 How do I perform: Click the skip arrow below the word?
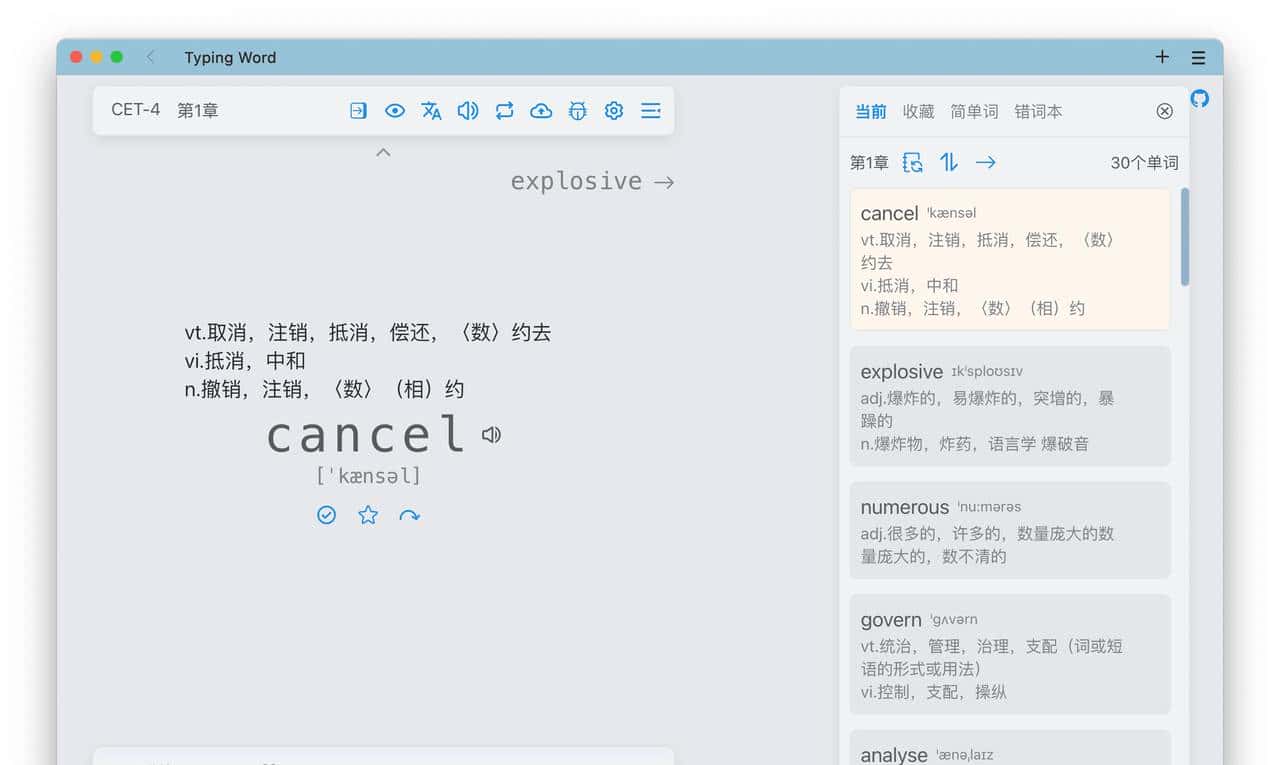pyautogui.click(x=410, y=514)
